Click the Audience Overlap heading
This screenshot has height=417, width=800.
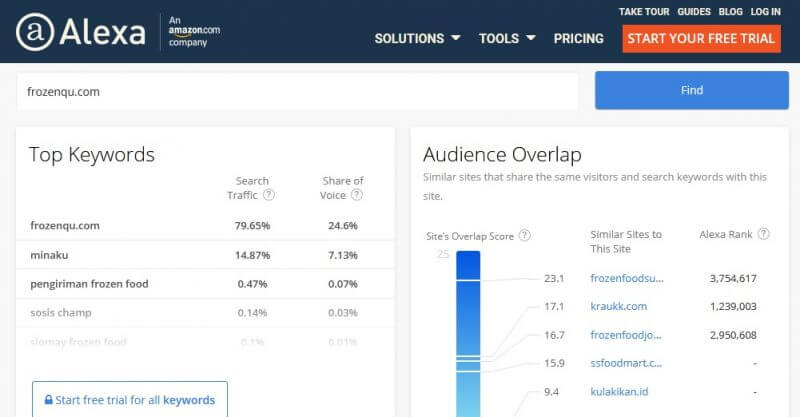(x=502, y=155)
